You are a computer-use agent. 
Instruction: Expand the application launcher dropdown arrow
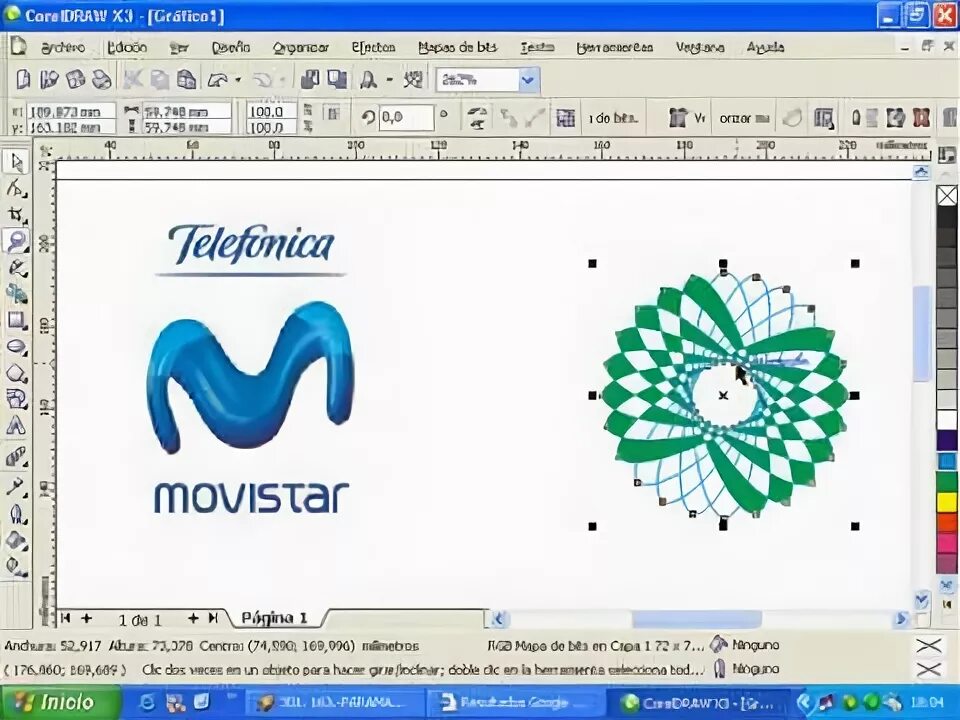coord(389,80)
